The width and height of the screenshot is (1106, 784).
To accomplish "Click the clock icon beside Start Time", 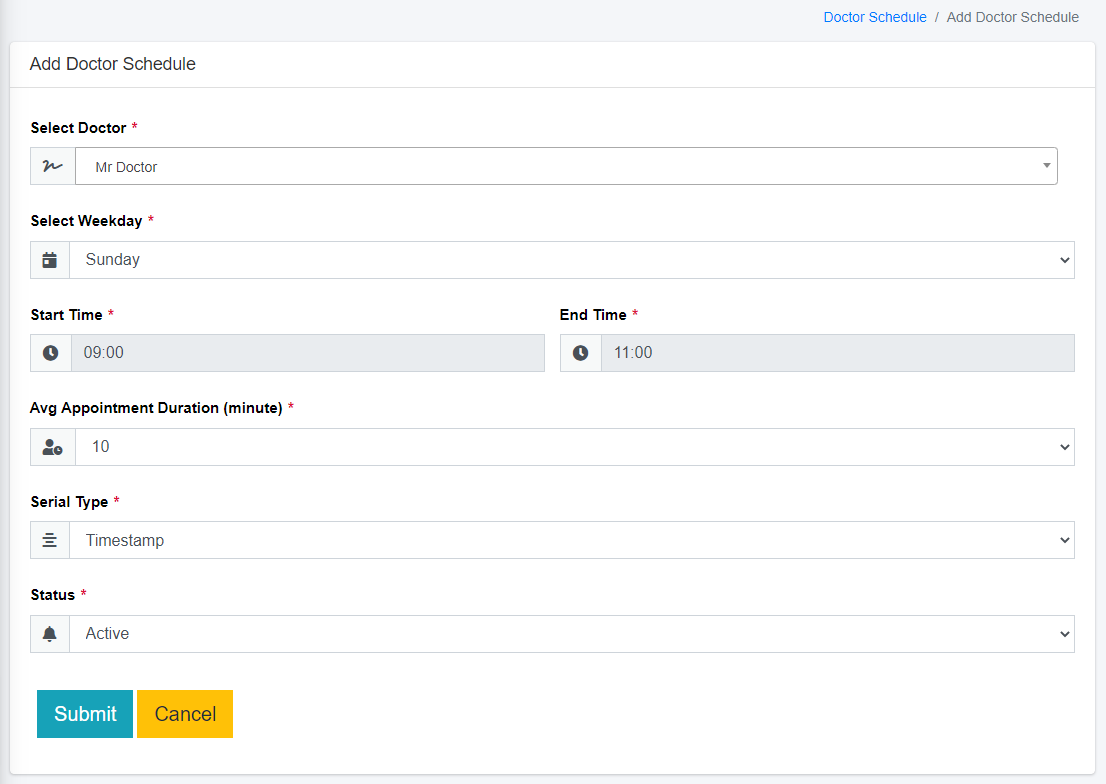I will [50, 352].
